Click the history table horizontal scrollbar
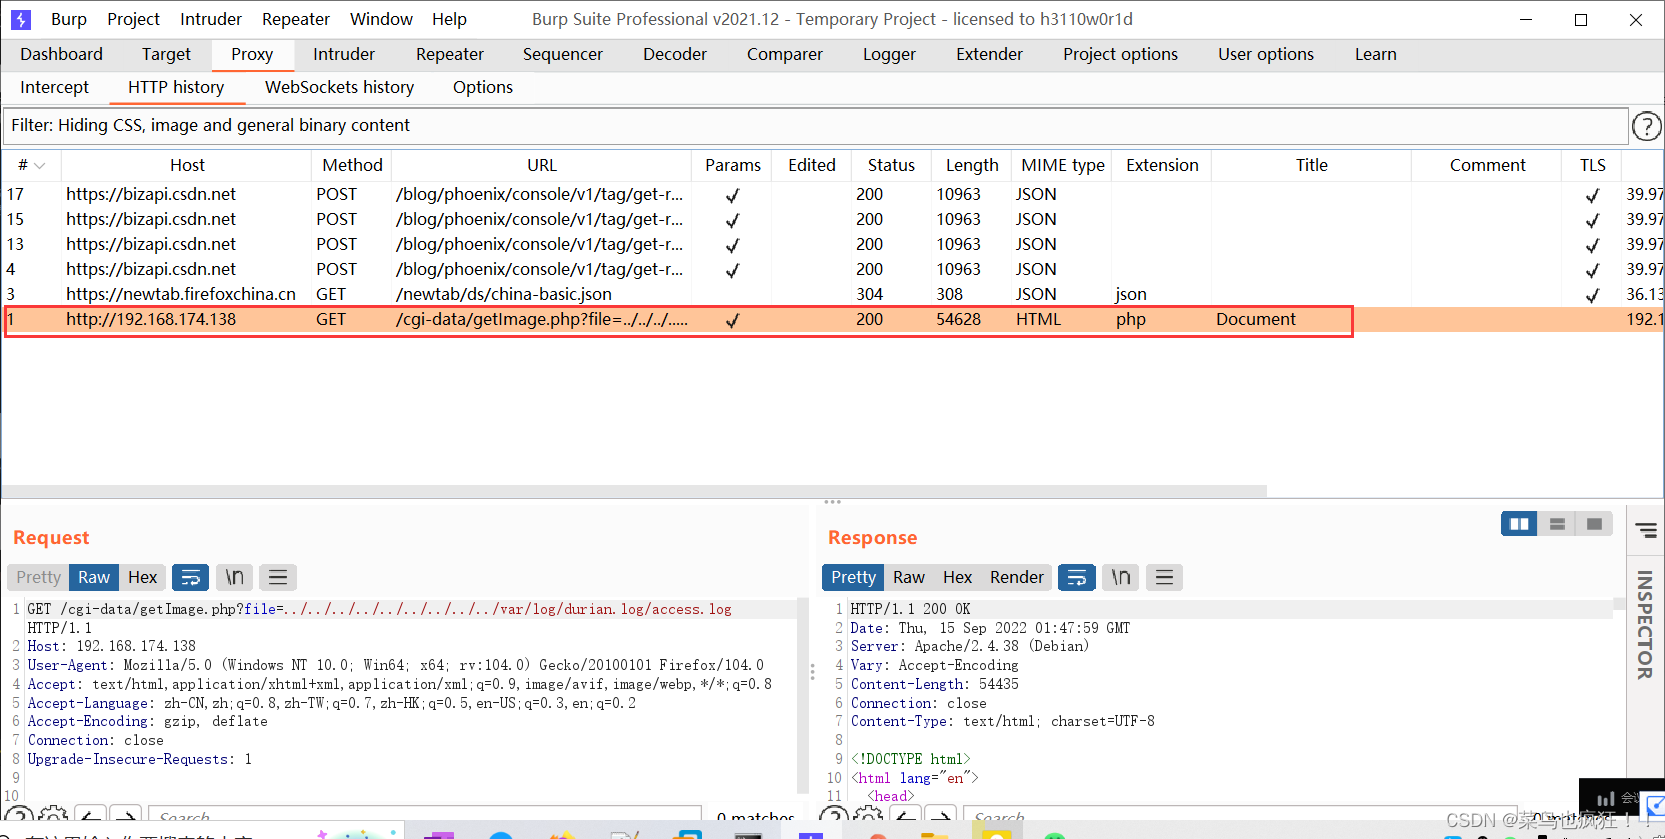 (x=634, y=491)
